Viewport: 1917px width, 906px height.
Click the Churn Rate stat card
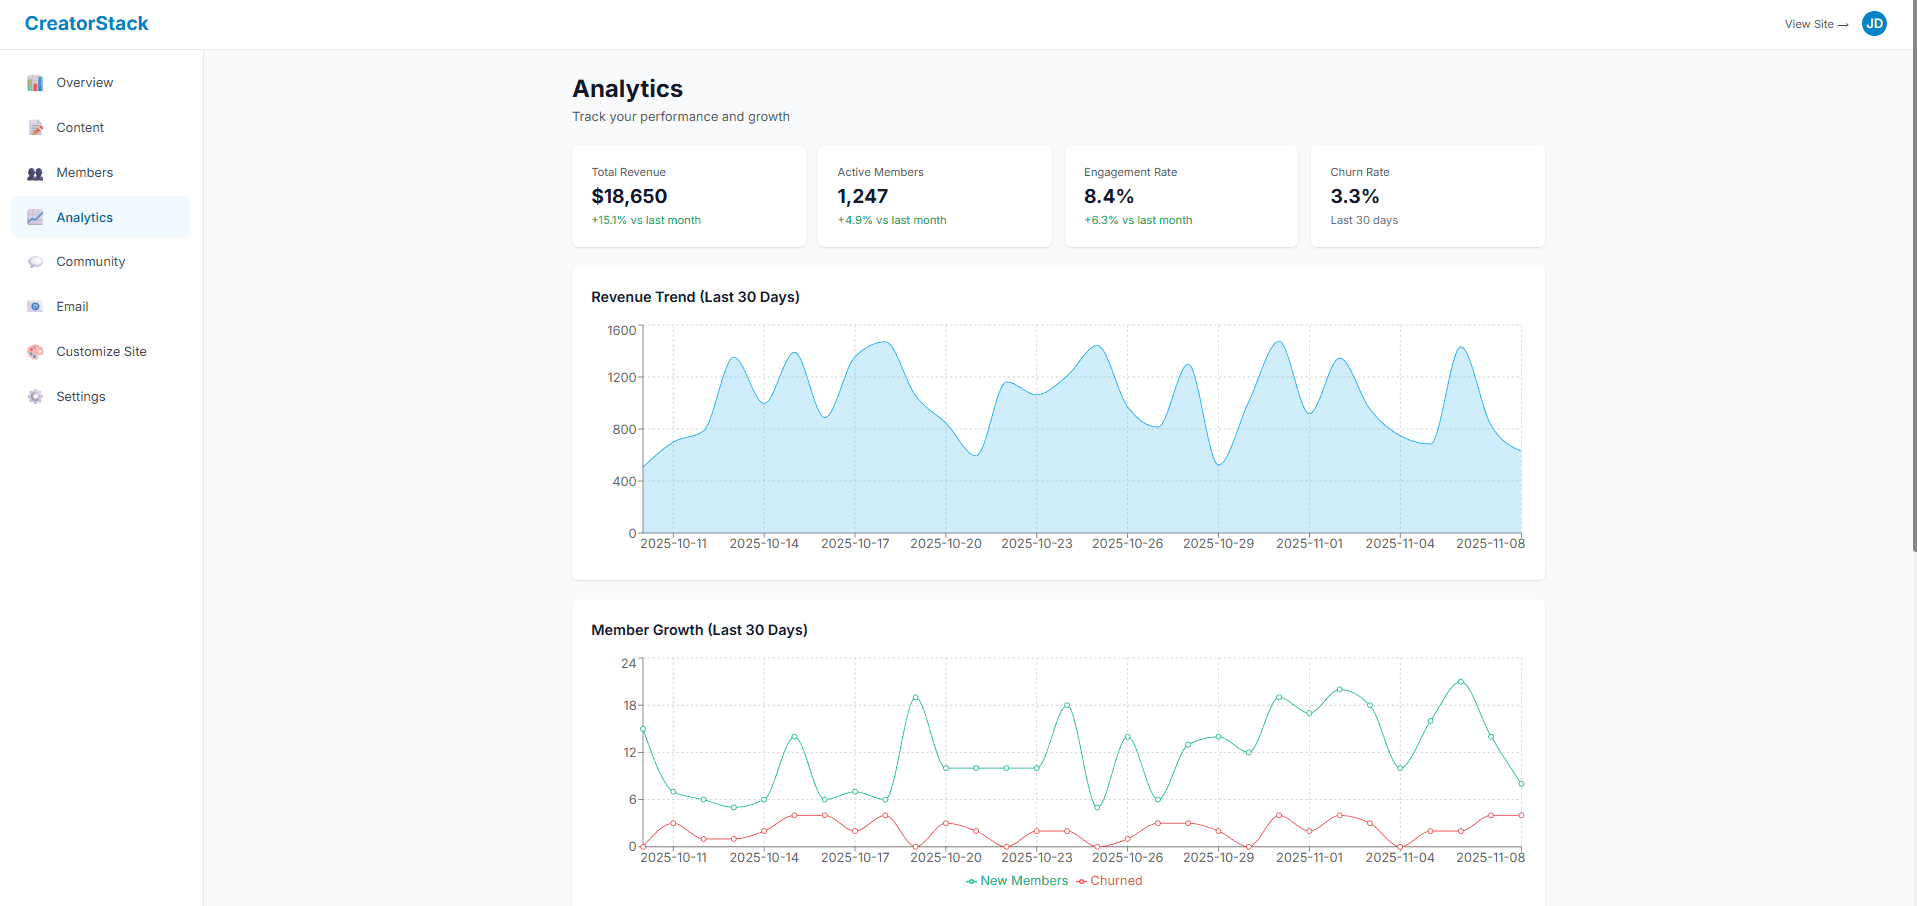pos(1427,196)
